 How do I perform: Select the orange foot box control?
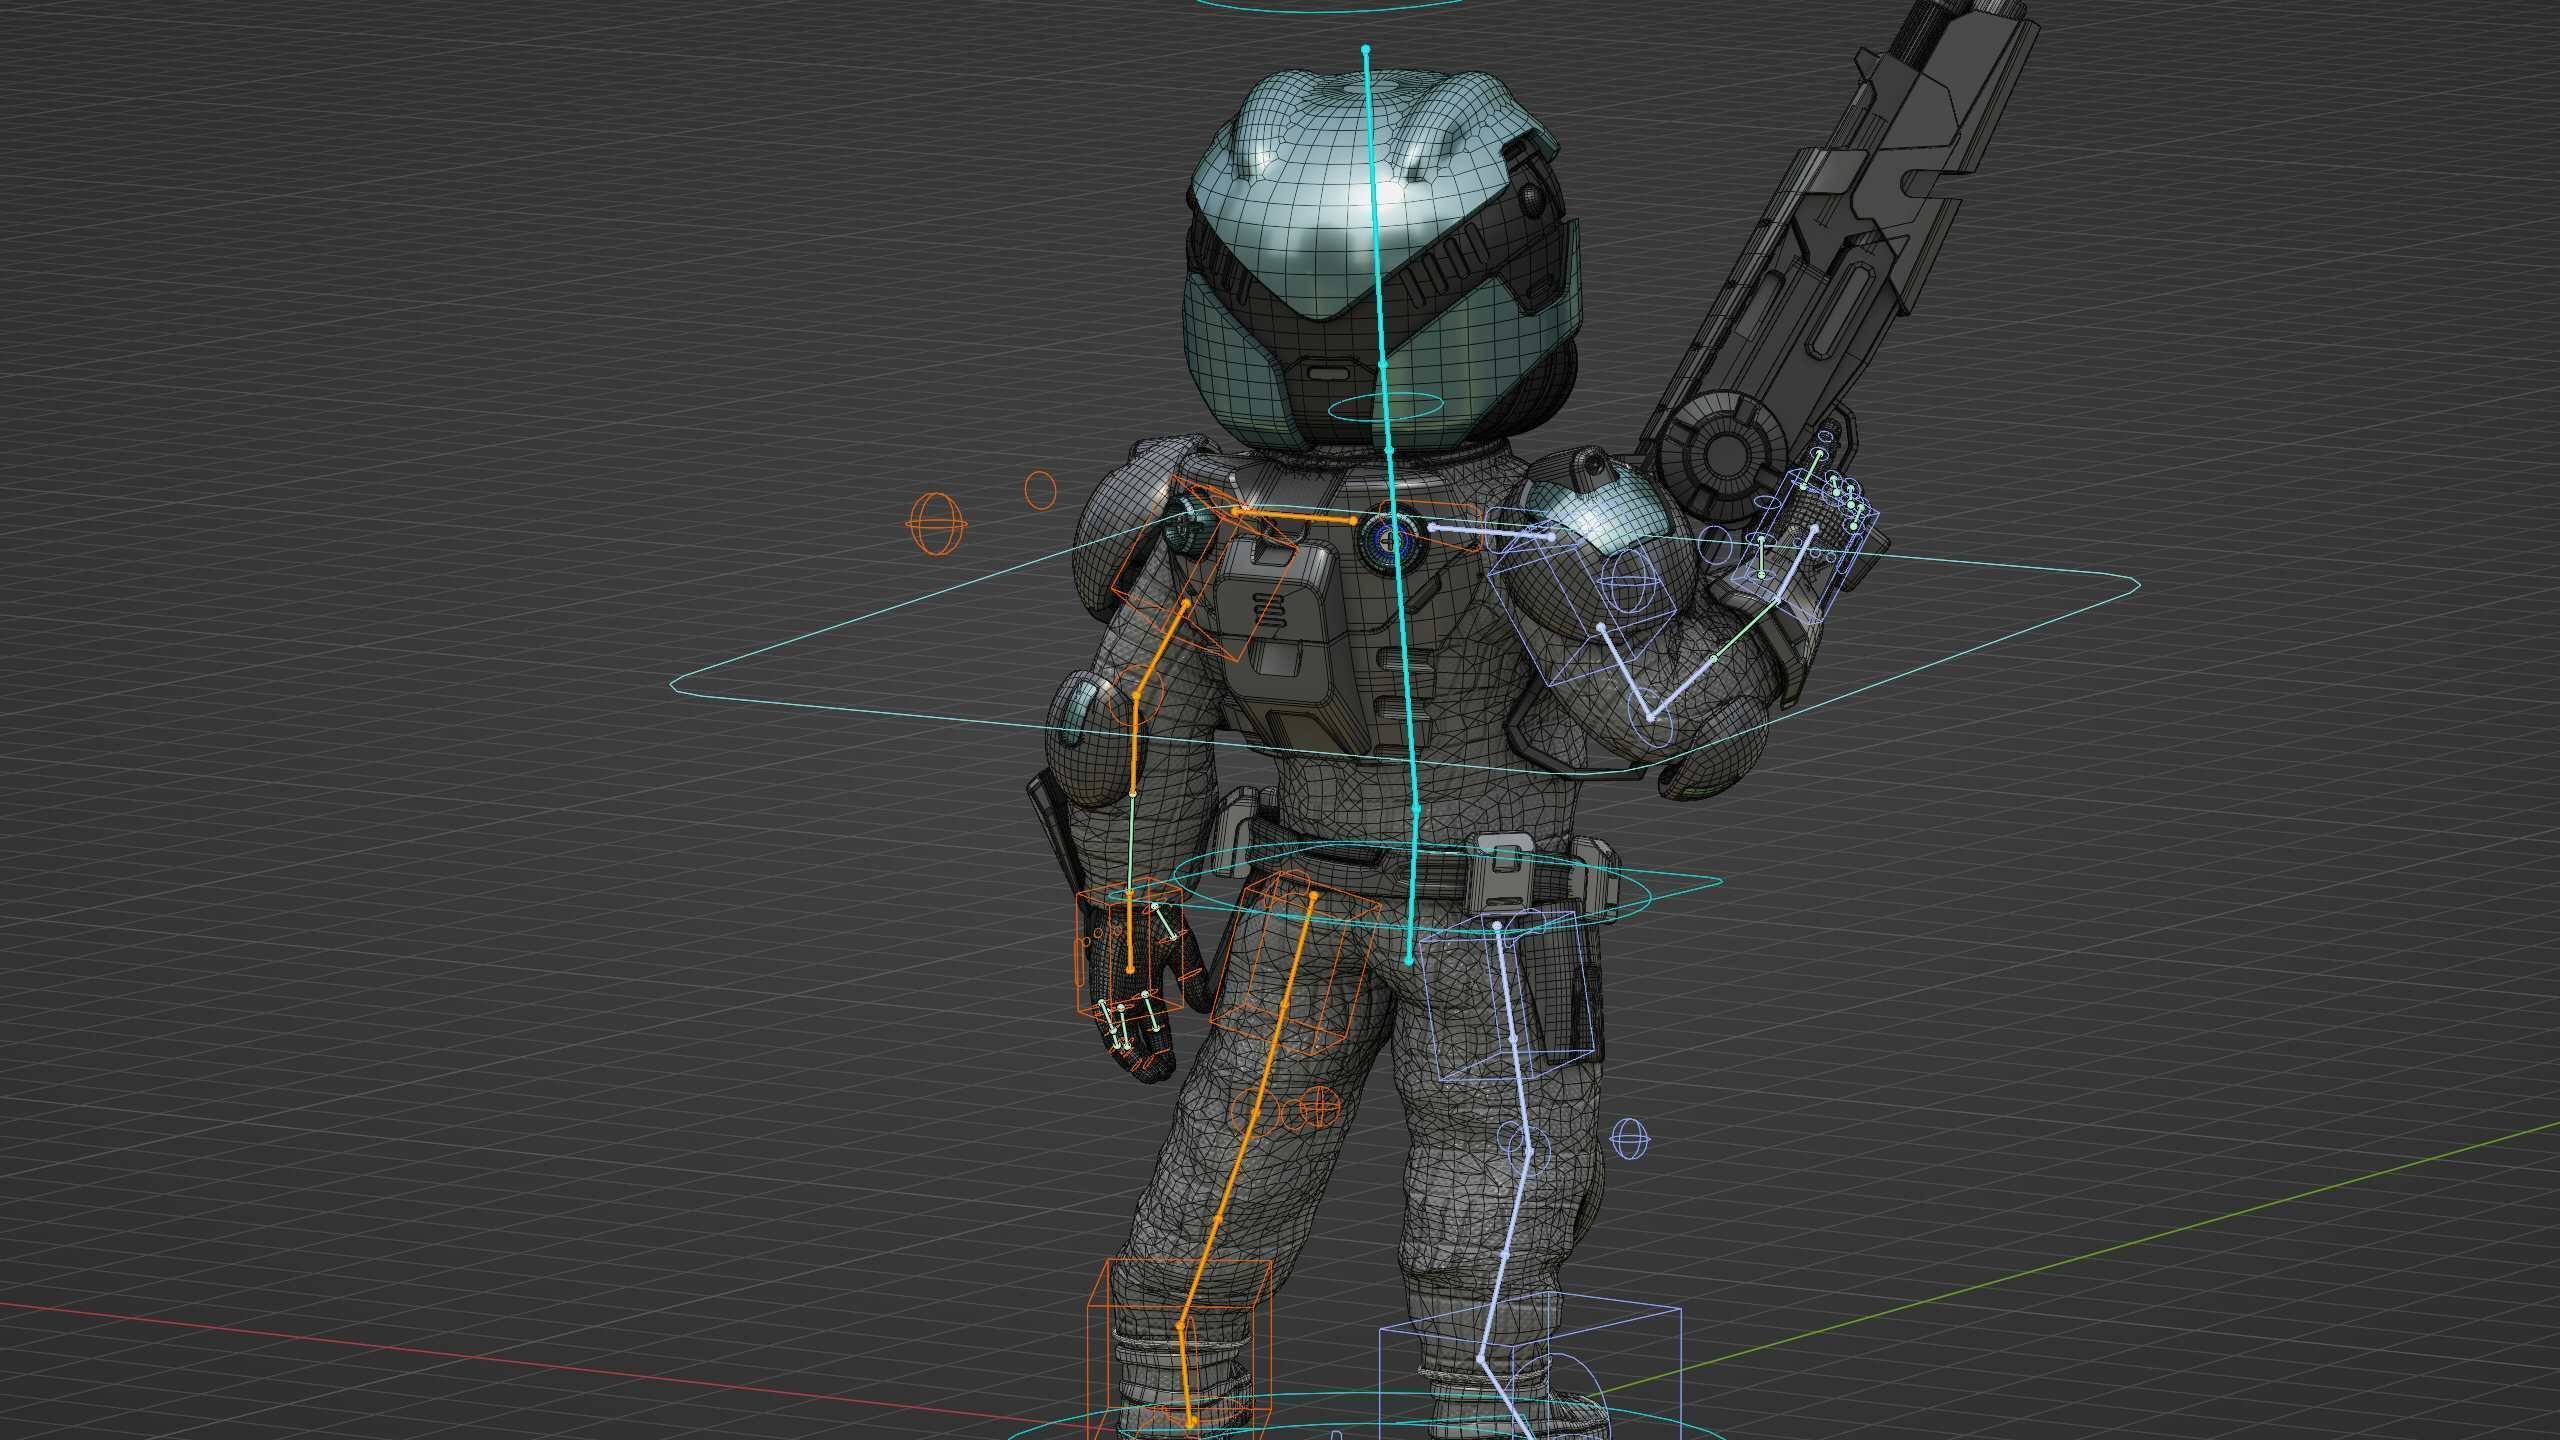tap(1178, 1350)
